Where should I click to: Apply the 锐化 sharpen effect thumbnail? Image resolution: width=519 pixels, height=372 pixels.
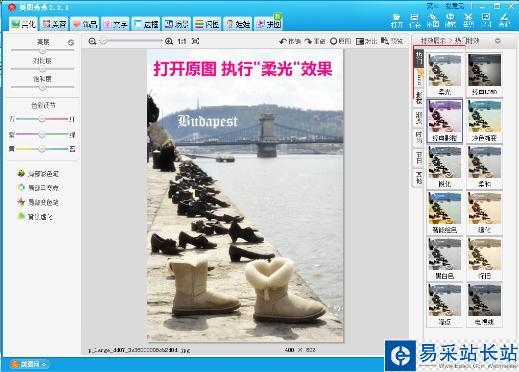[x=444, y=167]
